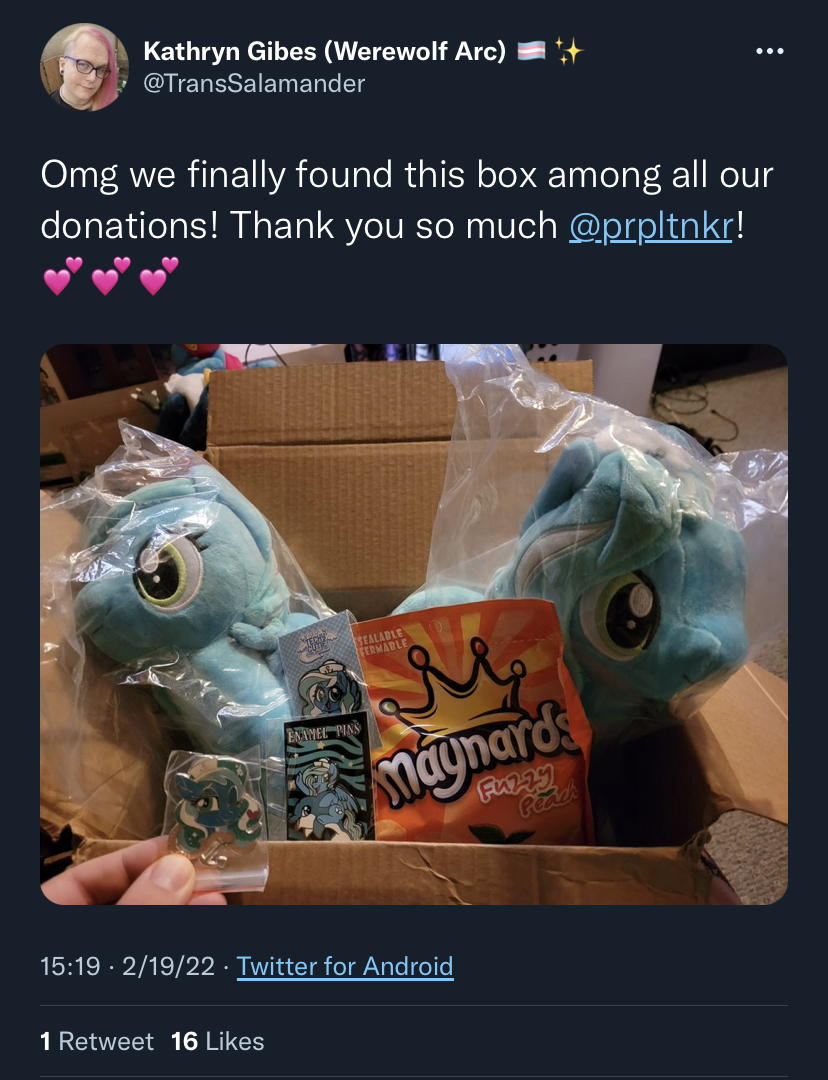View the 16 Likes list

pyautogui.click(x=218, y=1041)
